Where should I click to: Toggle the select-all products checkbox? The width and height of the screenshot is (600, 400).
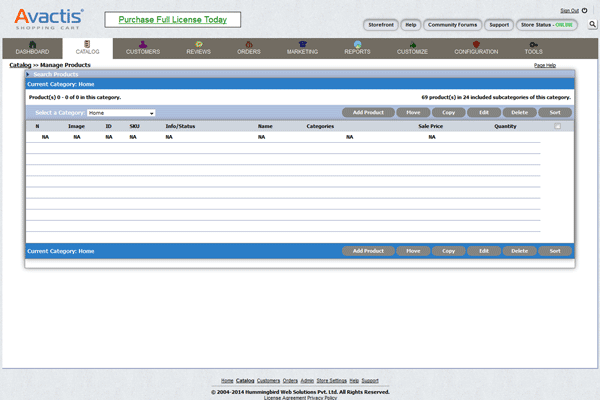coord(558,126)
